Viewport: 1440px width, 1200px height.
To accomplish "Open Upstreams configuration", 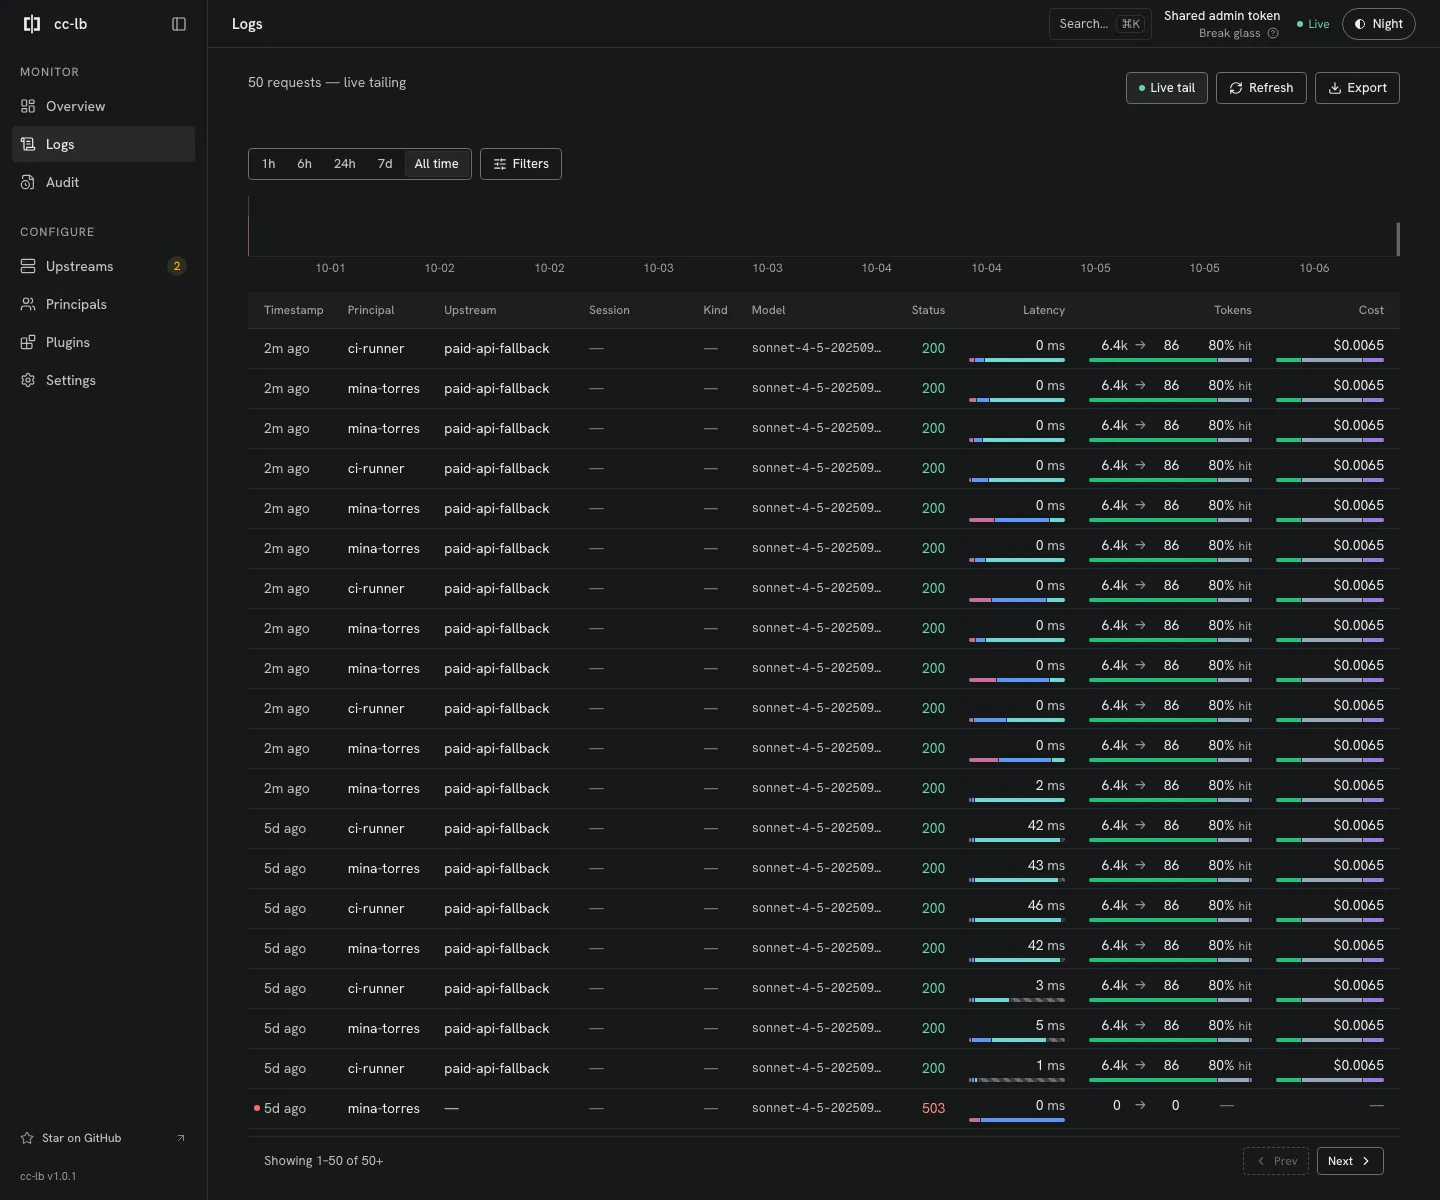I will click(103, 266).
